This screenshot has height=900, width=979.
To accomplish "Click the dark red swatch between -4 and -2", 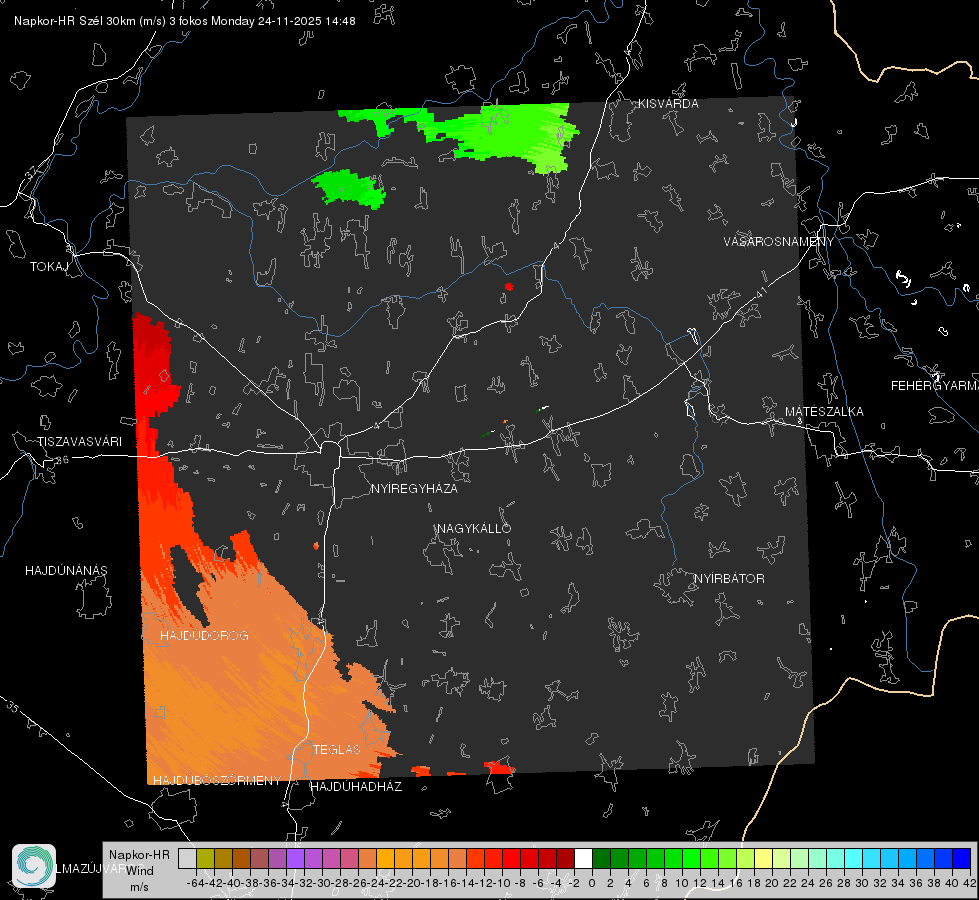I will pos(565,858).
